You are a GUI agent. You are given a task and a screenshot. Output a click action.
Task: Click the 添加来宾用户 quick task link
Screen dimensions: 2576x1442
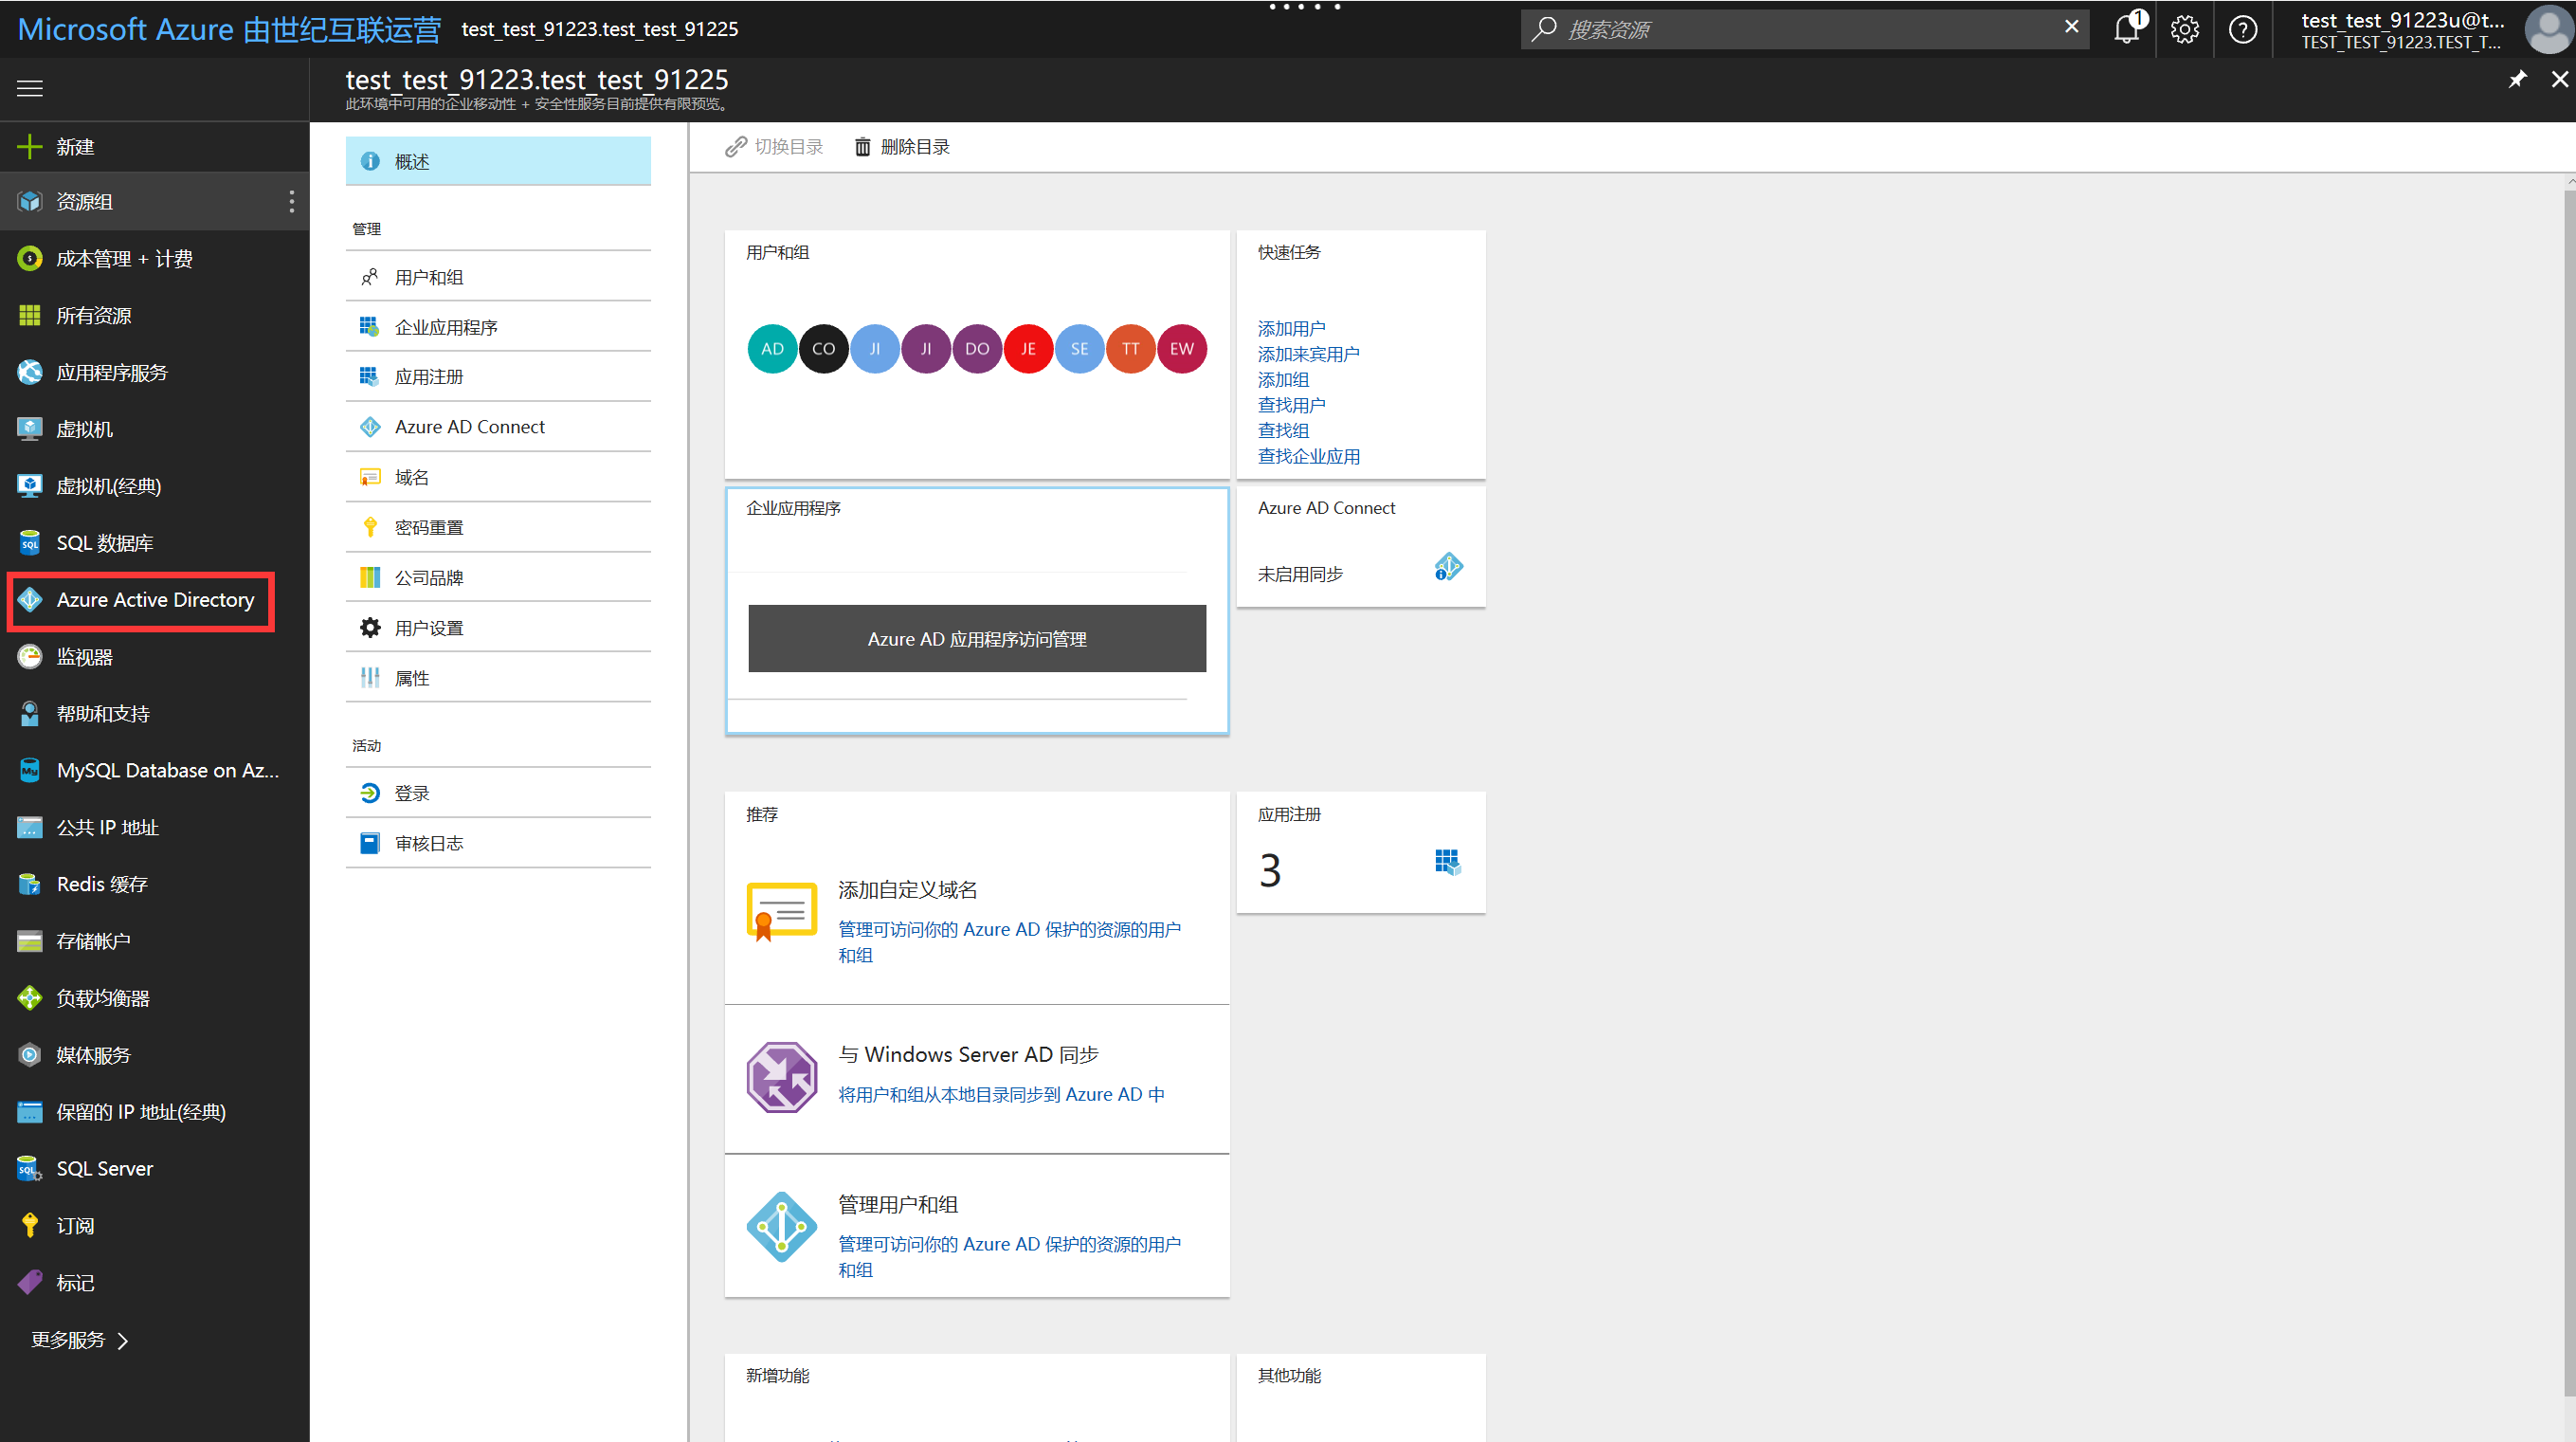[1307, 354]
